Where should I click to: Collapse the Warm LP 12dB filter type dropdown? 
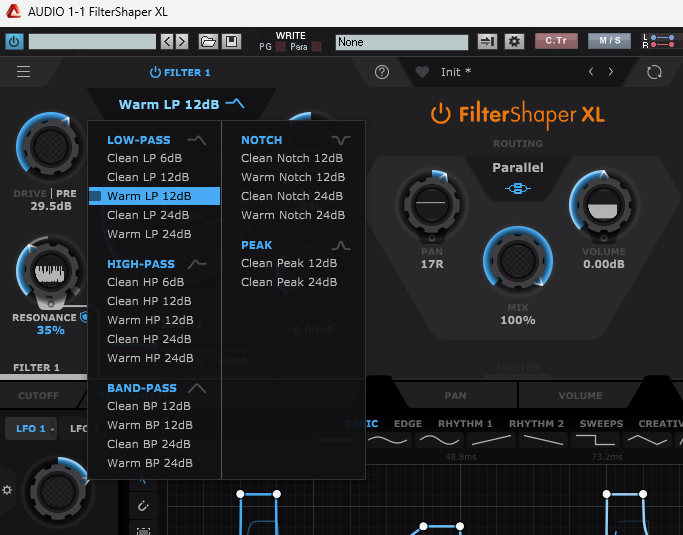click(181, 105)
